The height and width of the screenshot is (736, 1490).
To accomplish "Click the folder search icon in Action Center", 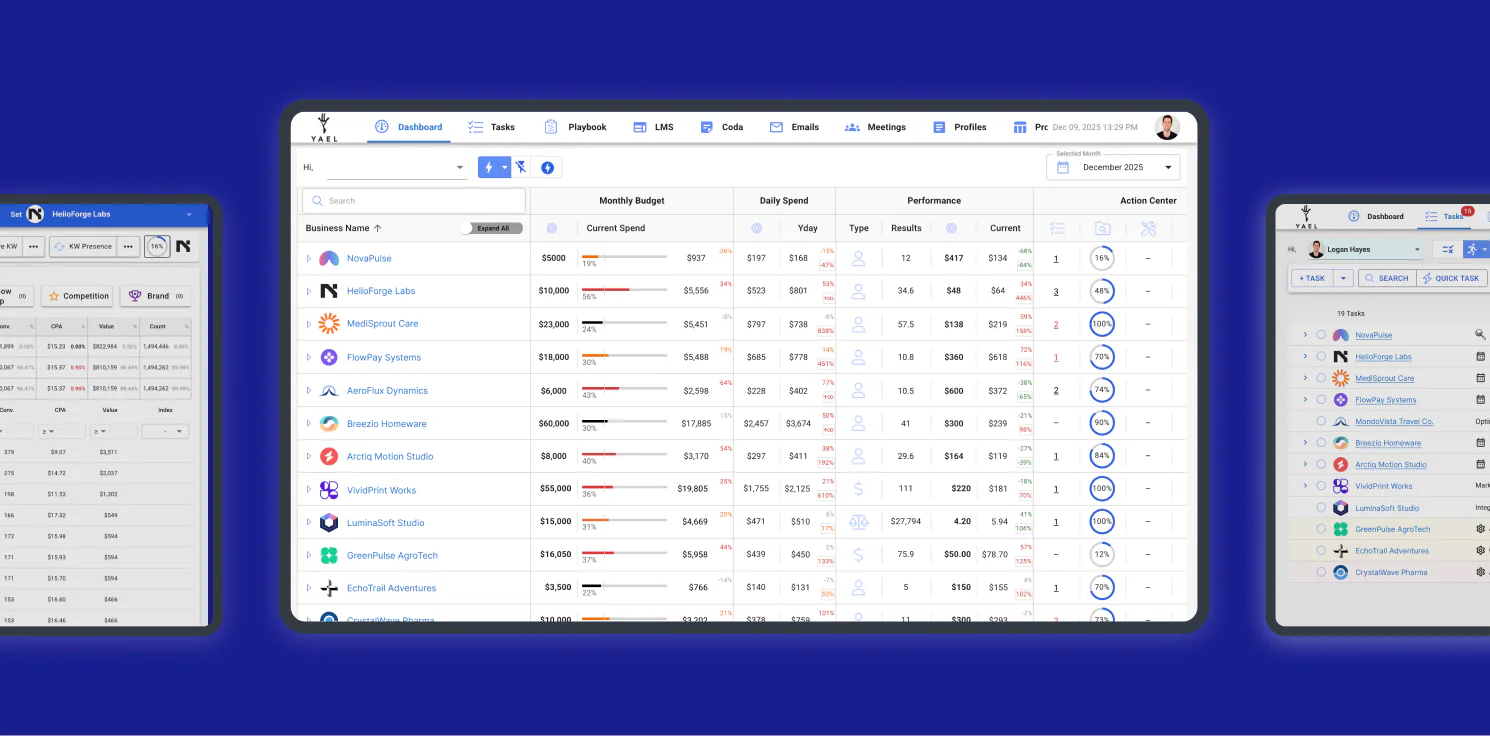I will (1102, 228).
